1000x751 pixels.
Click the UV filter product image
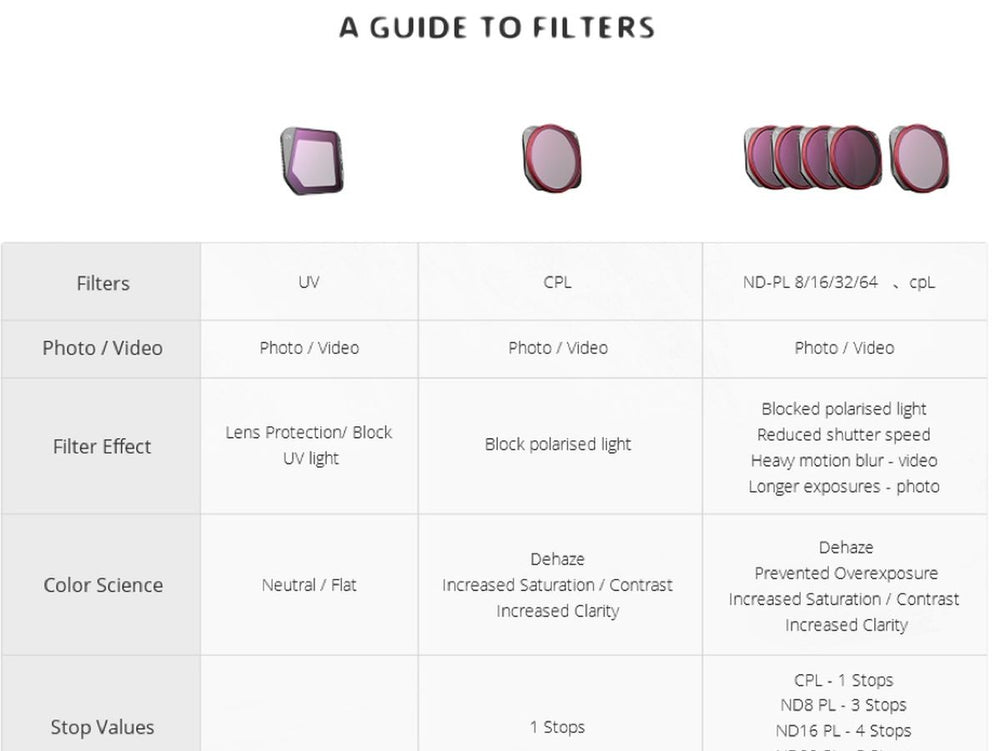point(312,160)
